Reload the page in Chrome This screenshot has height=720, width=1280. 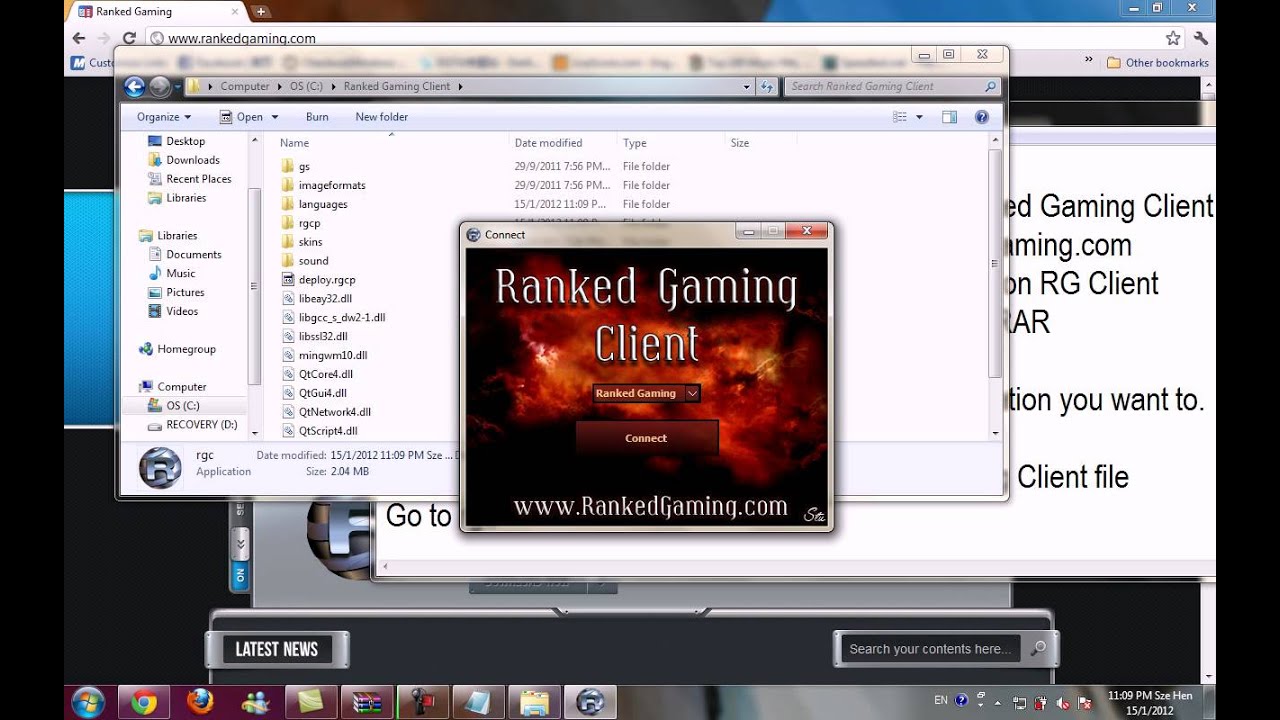[129, 38]
